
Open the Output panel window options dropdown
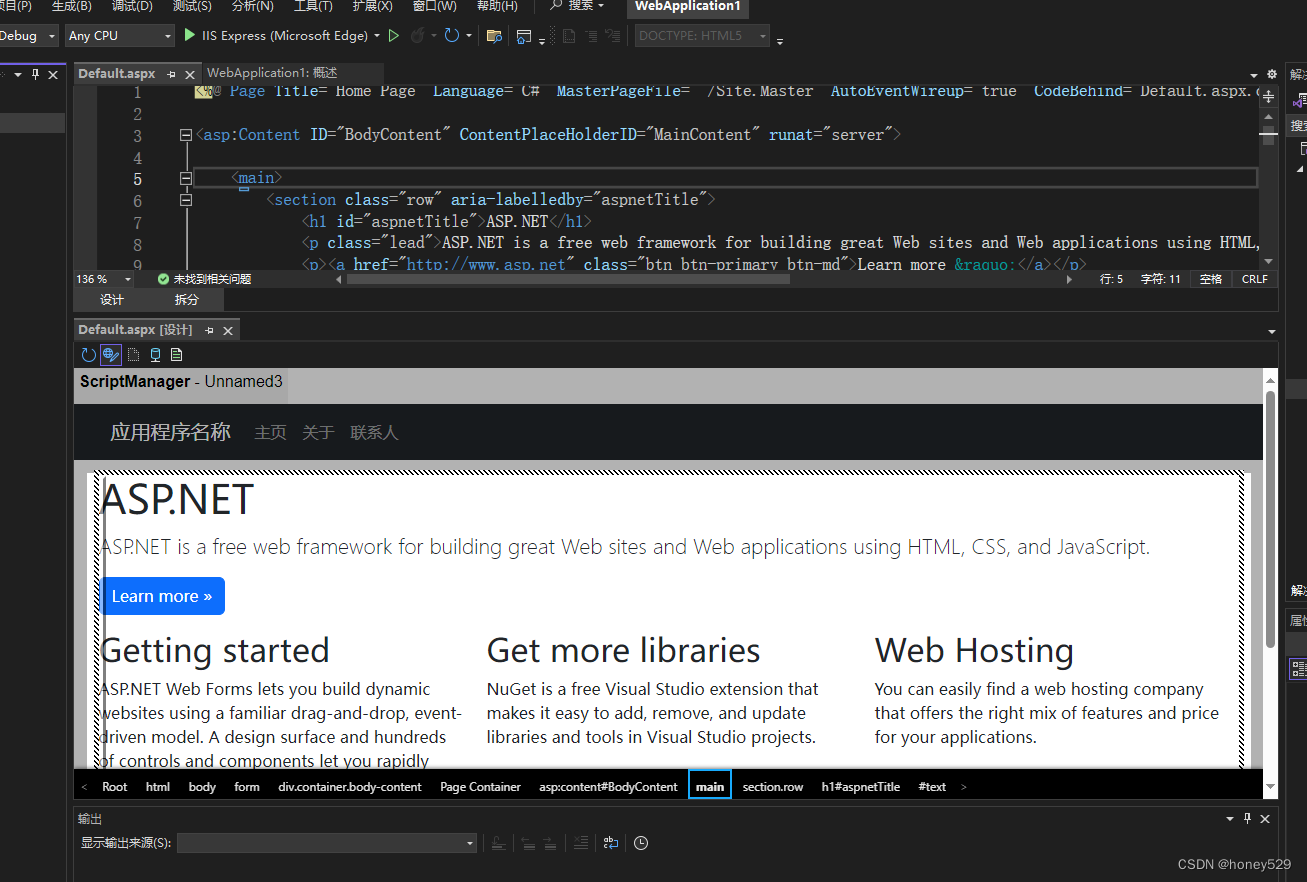[x=1230, y=818]
